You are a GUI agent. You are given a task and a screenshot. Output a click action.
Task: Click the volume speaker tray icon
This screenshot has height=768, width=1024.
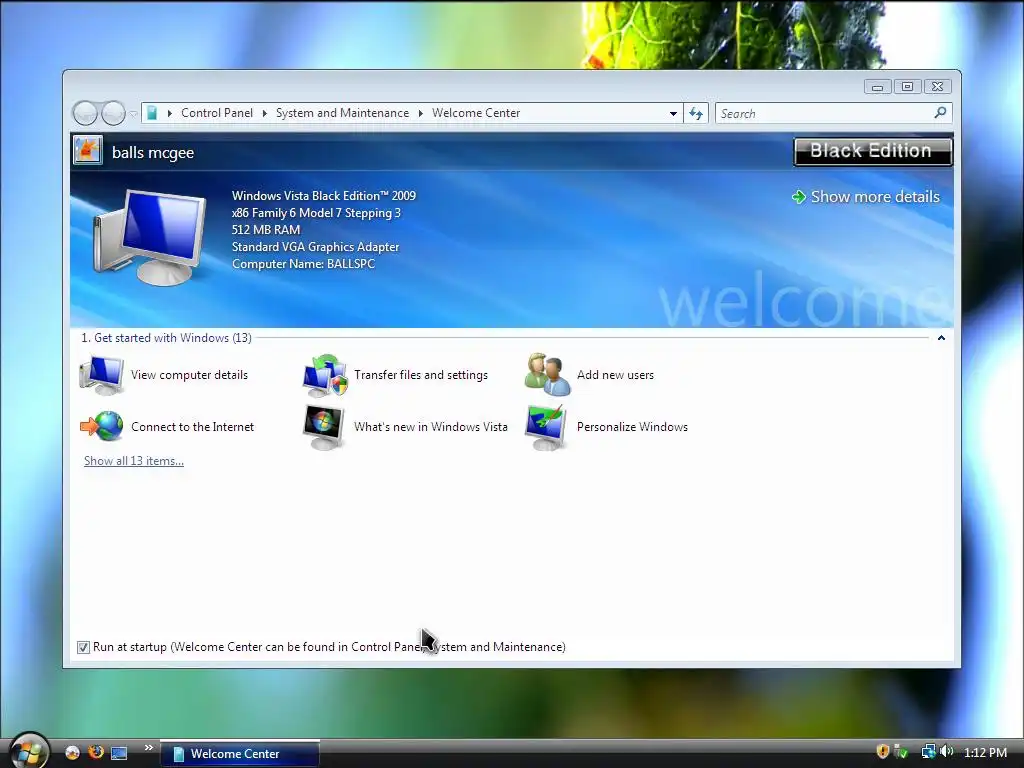[x=947, y=752]
